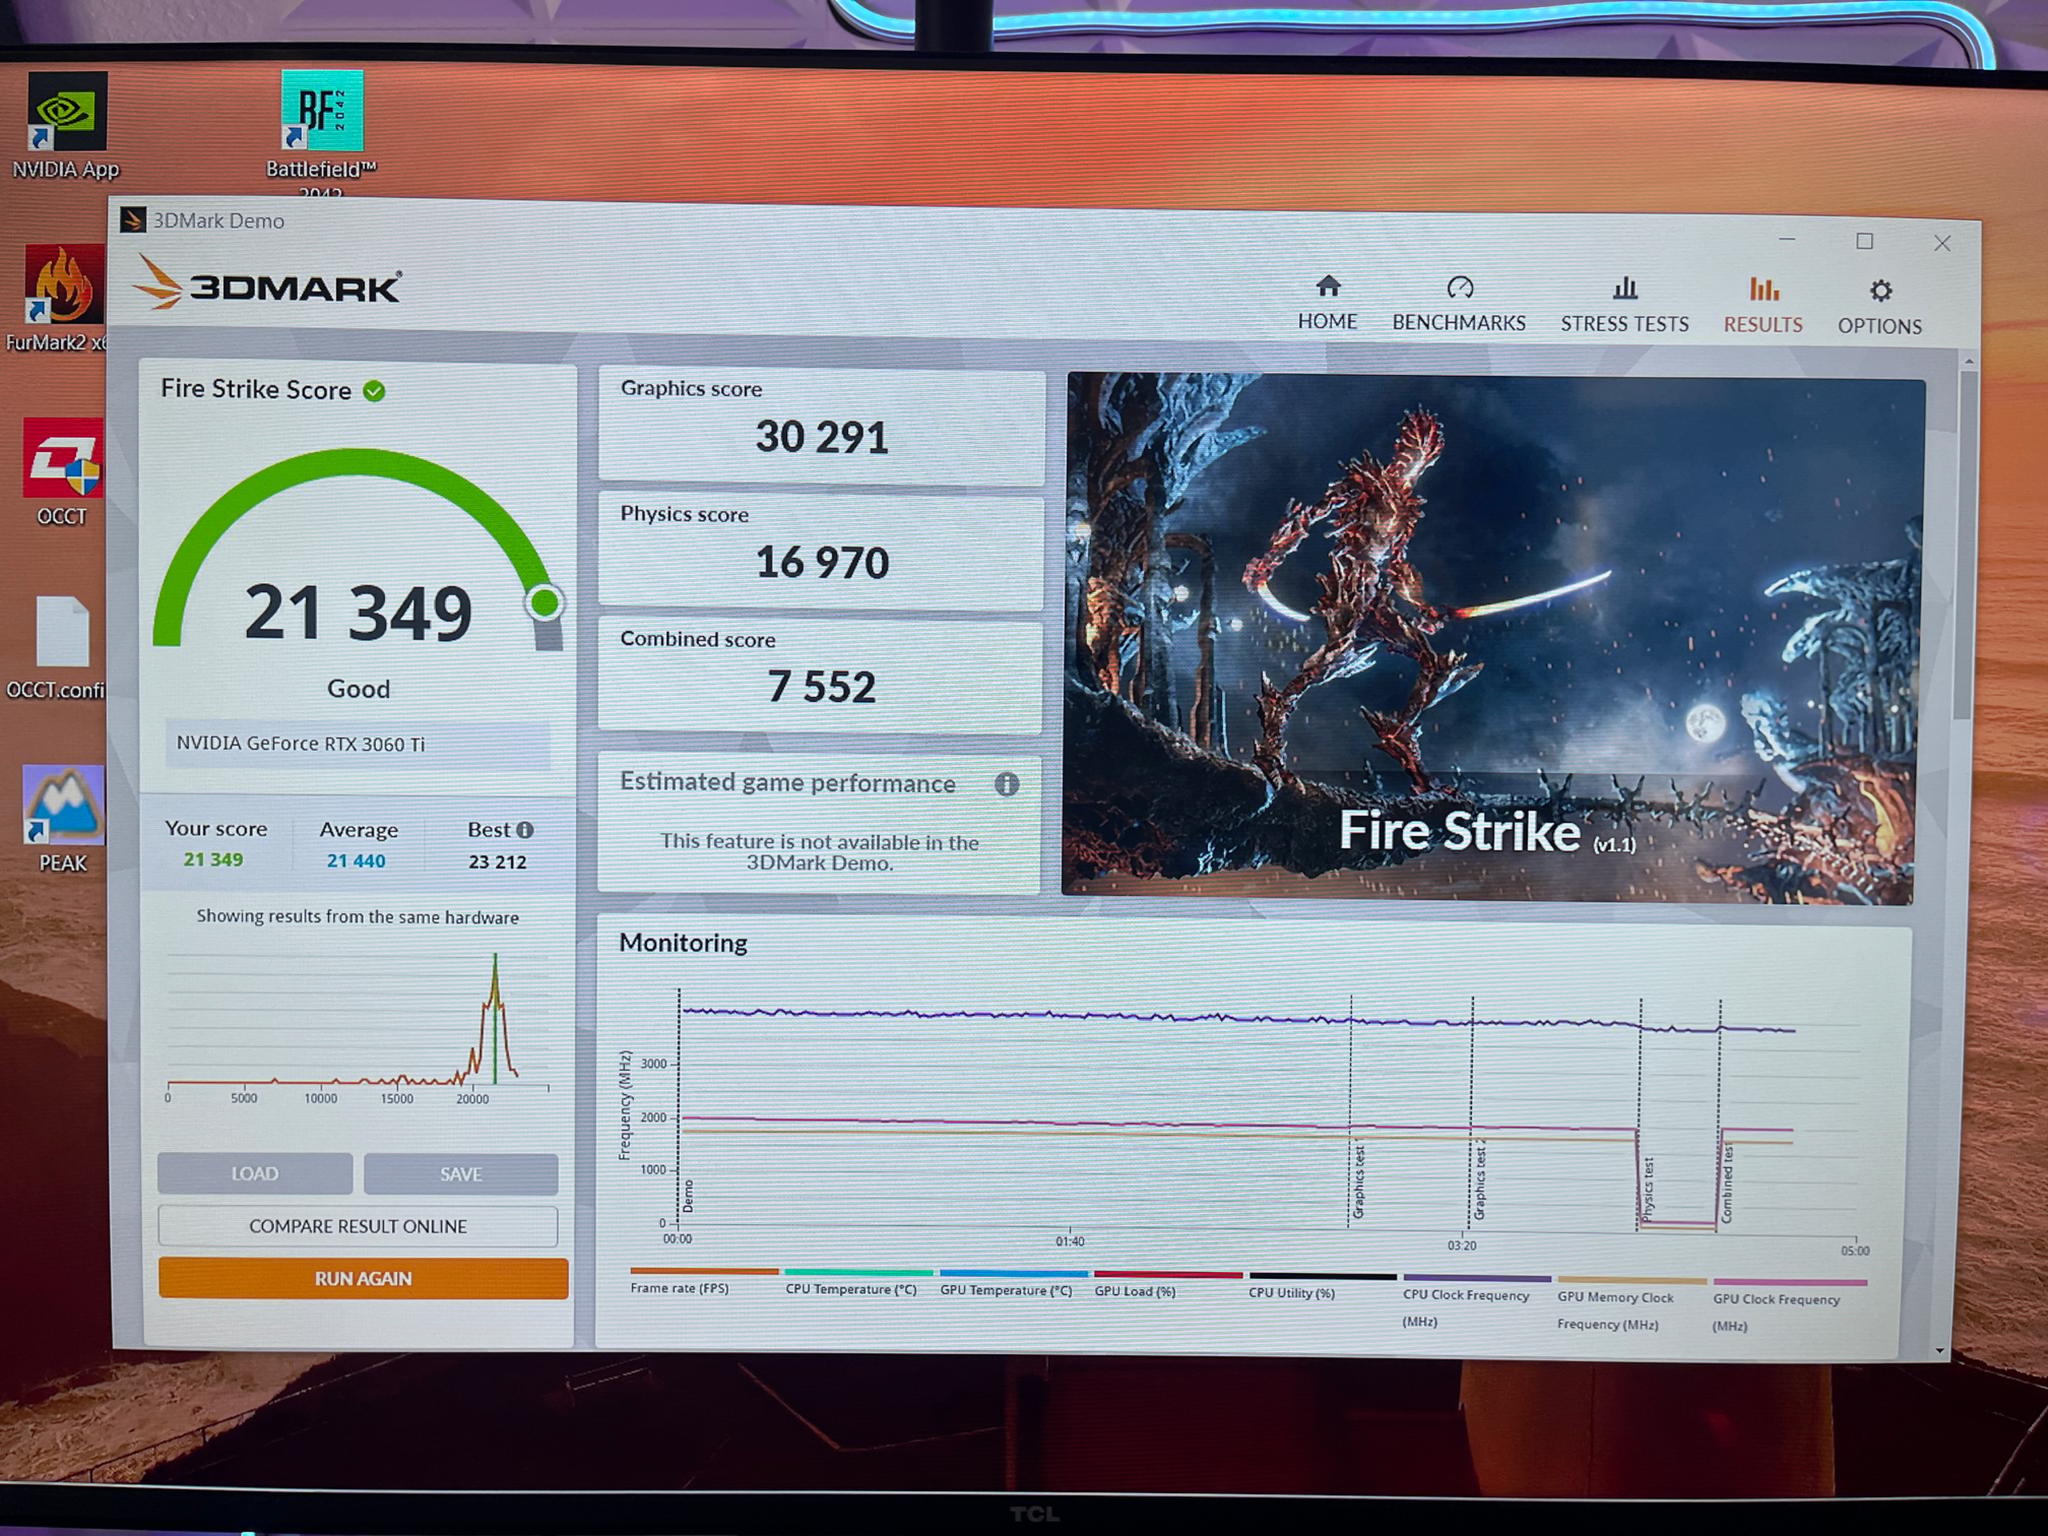This screenshot has height=1536, width=2048.
Task: Launch the OCCT desktop shortcut
Action: click(62, 471)
